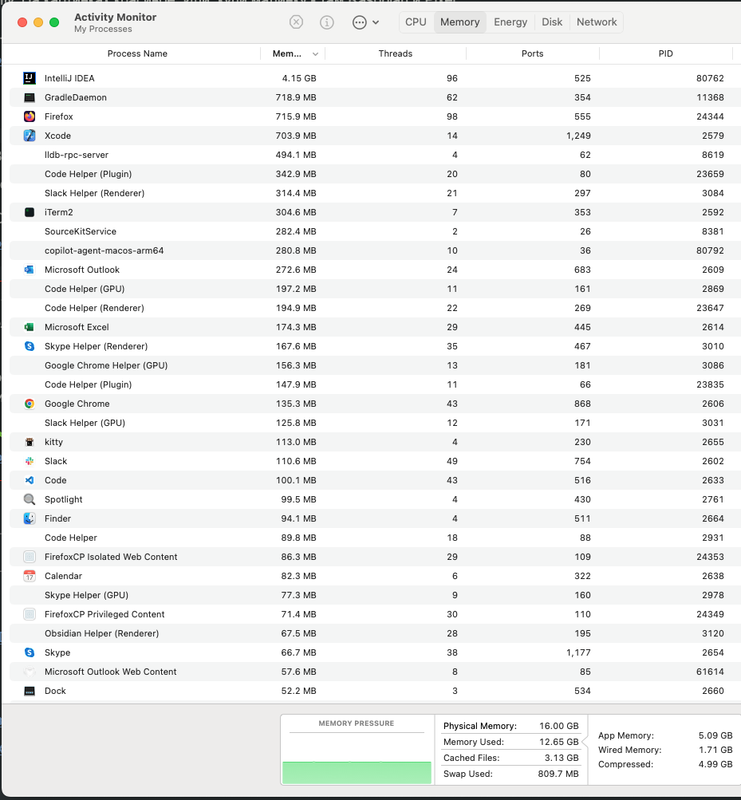Screen dimensions: 741x800
Task: Click the Finder process icon
Action: click(30, 518)
